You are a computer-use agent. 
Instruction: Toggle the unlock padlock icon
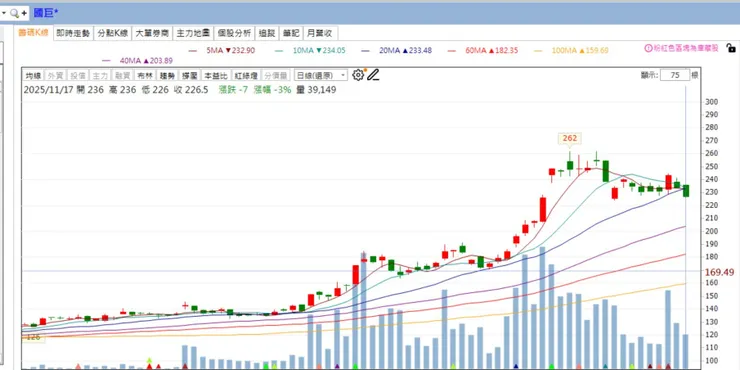(731, 48)
